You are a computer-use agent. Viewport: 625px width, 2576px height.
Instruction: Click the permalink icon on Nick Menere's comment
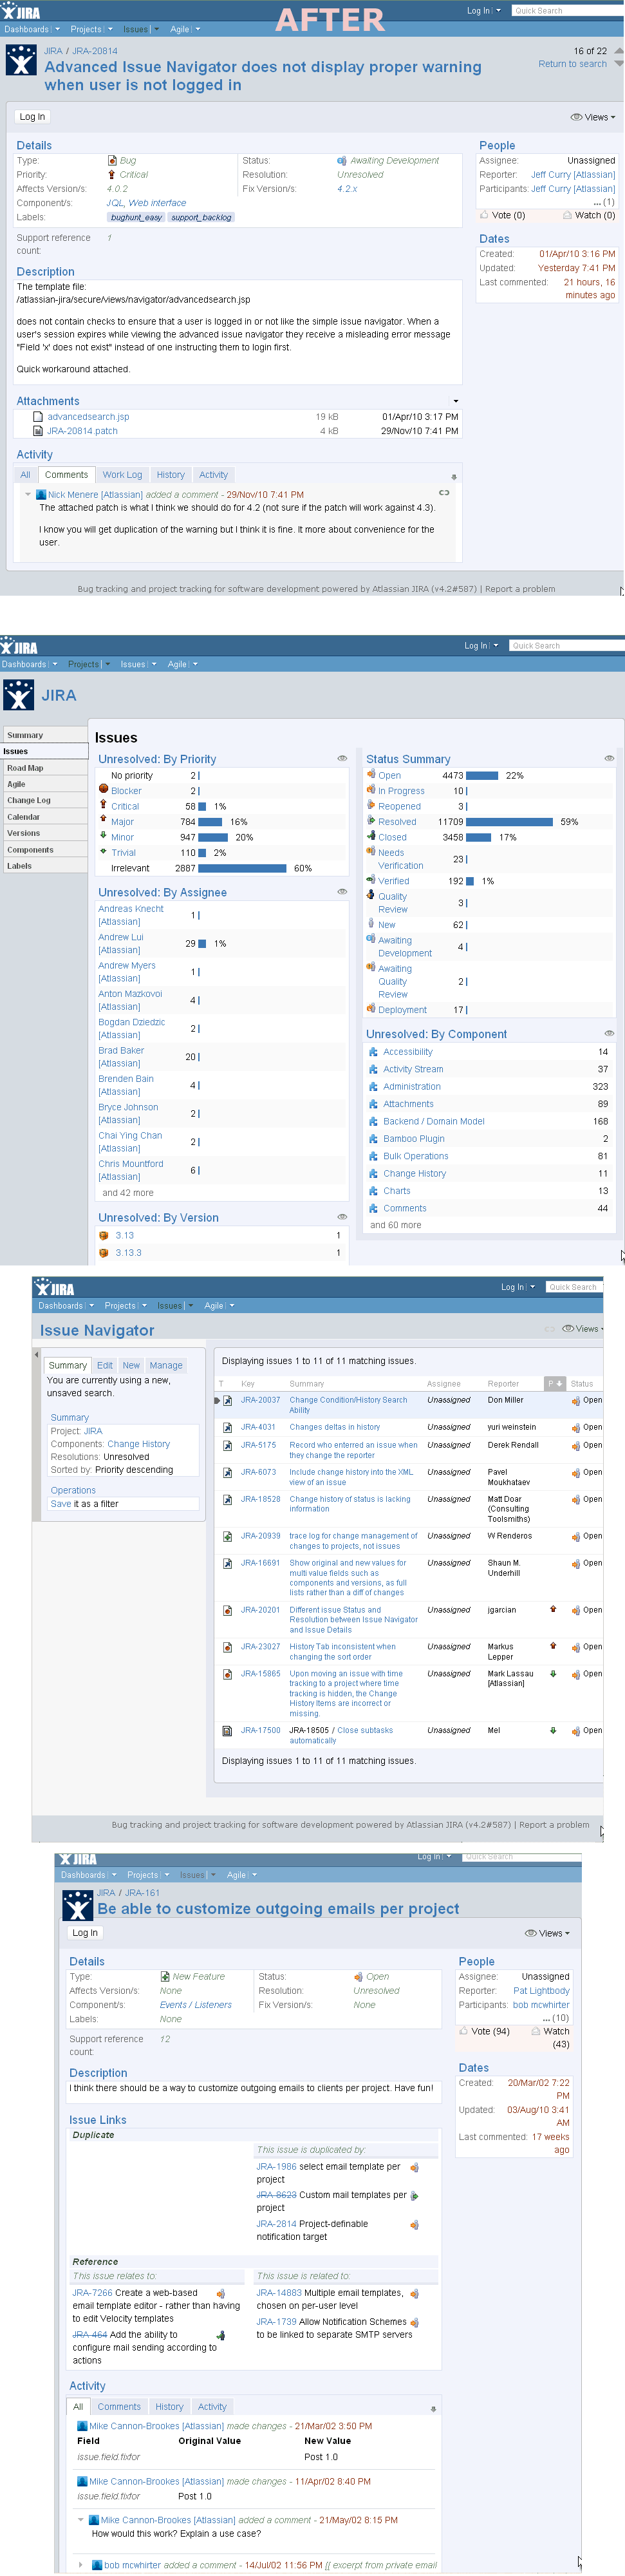point(444,492)
